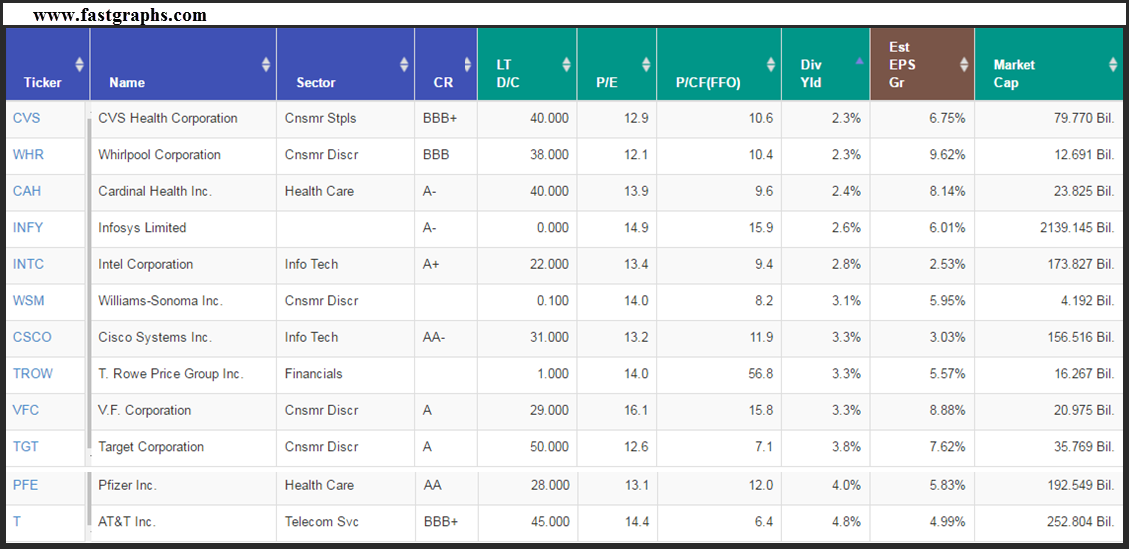Click CR column sort arrows
This screenshot has height=549, width=1129.
(x=467, y=65)
